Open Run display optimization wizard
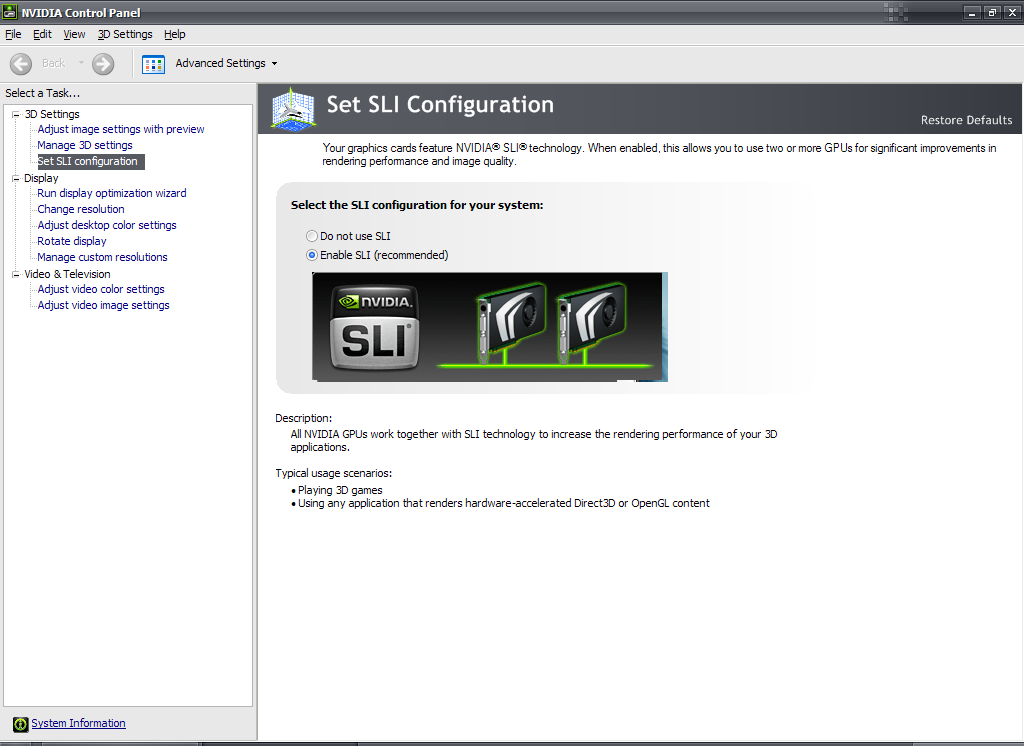The image size is (1024, 746). click(112, 193)
